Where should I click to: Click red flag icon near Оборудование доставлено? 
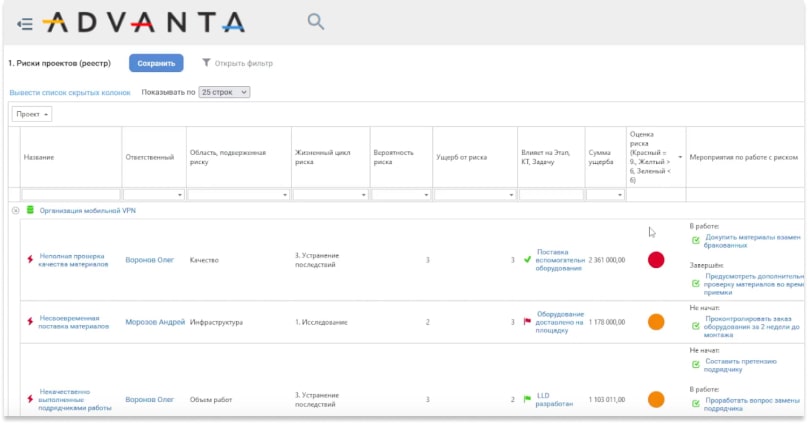pos(527,322)
